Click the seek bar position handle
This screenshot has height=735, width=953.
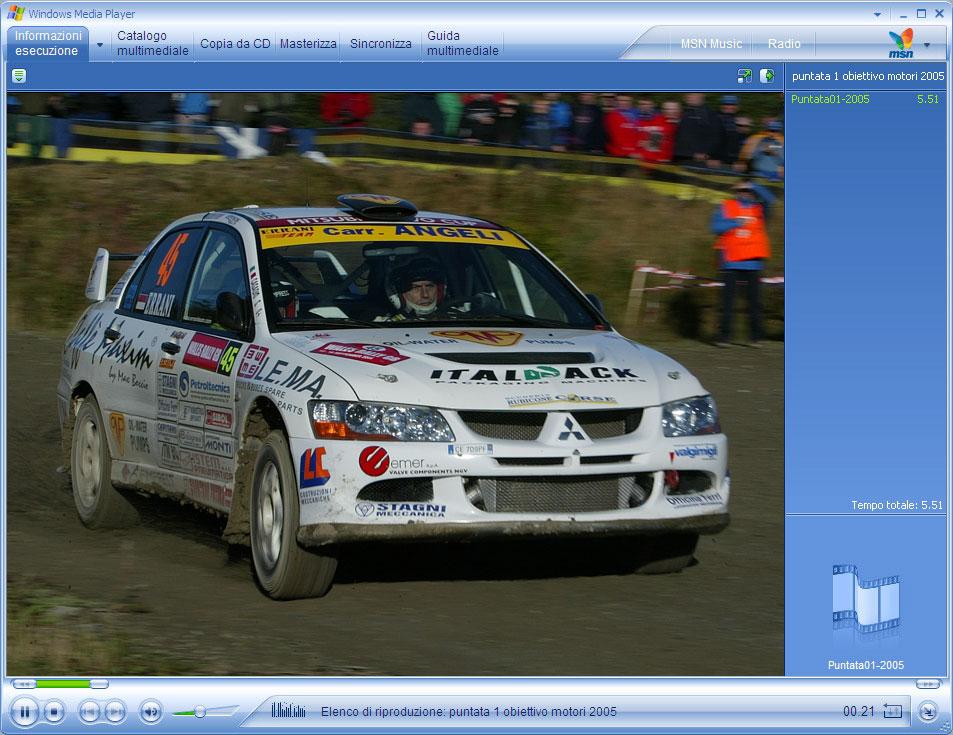click(99, 684)
